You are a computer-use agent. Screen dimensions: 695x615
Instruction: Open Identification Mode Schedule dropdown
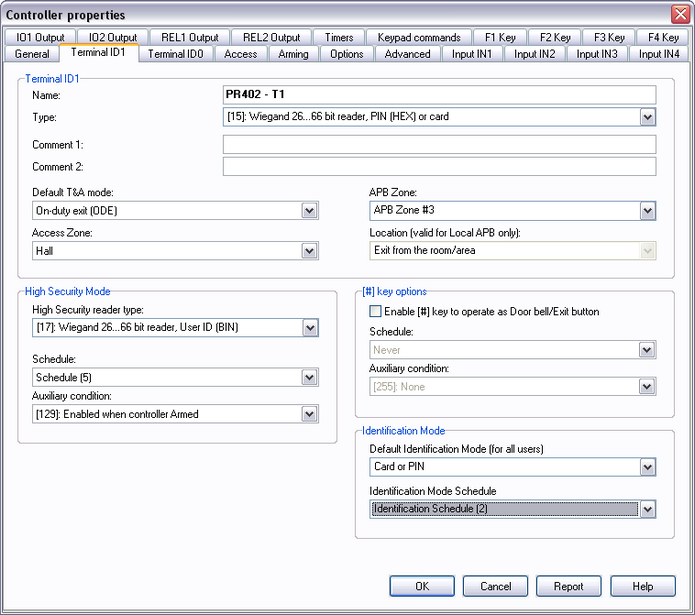(x=647, y=509)
